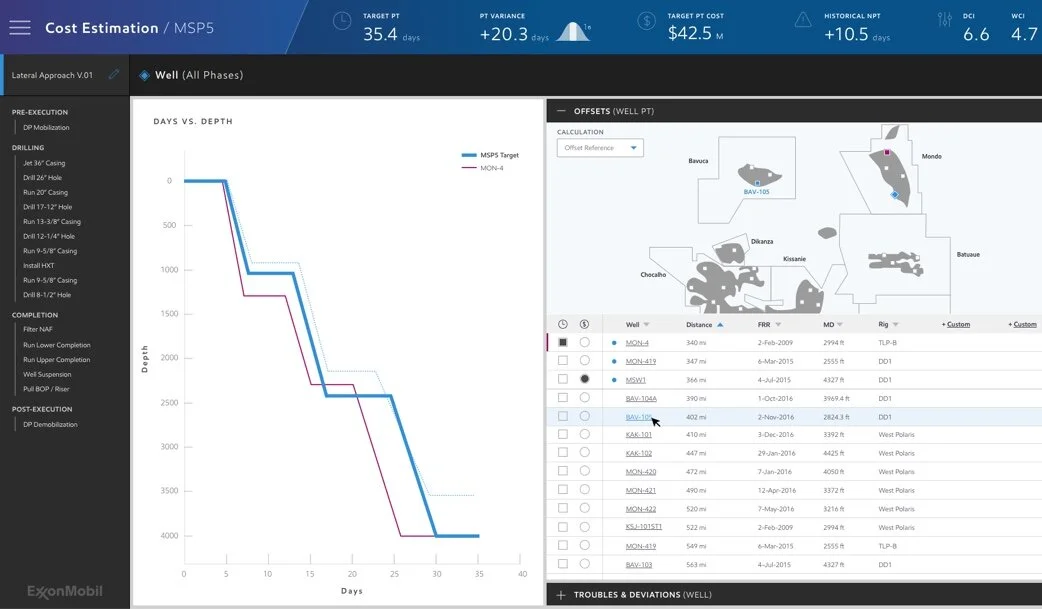
Task: Select the cost radio button for MON-4
Action: [x=584, y=342]
